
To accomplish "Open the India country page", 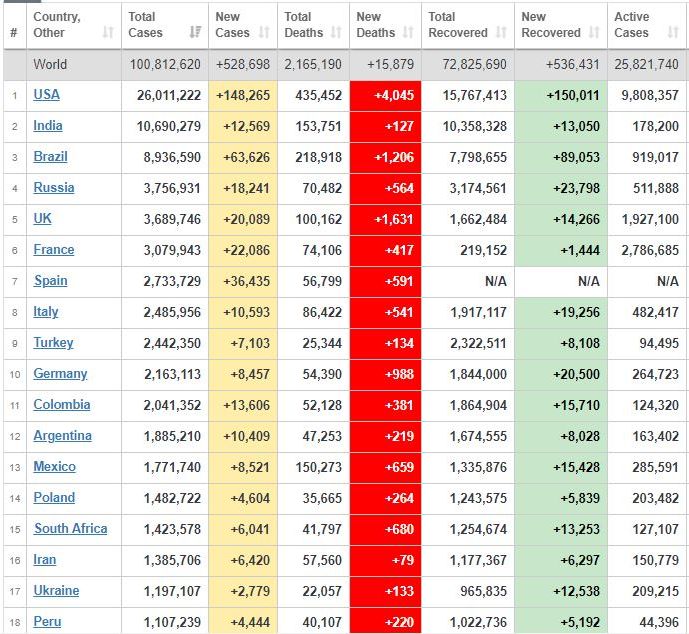I will click(x=48, y=126).
